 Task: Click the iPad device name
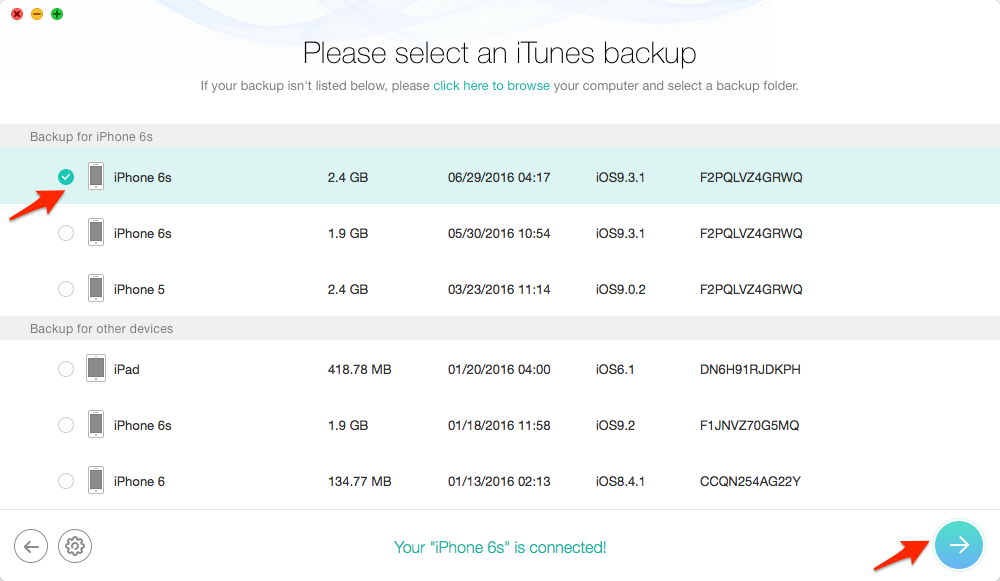coord(126,369)
